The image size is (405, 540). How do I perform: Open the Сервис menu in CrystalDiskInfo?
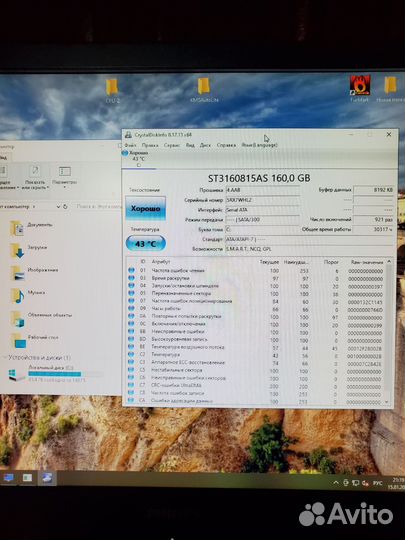[172, 145]
